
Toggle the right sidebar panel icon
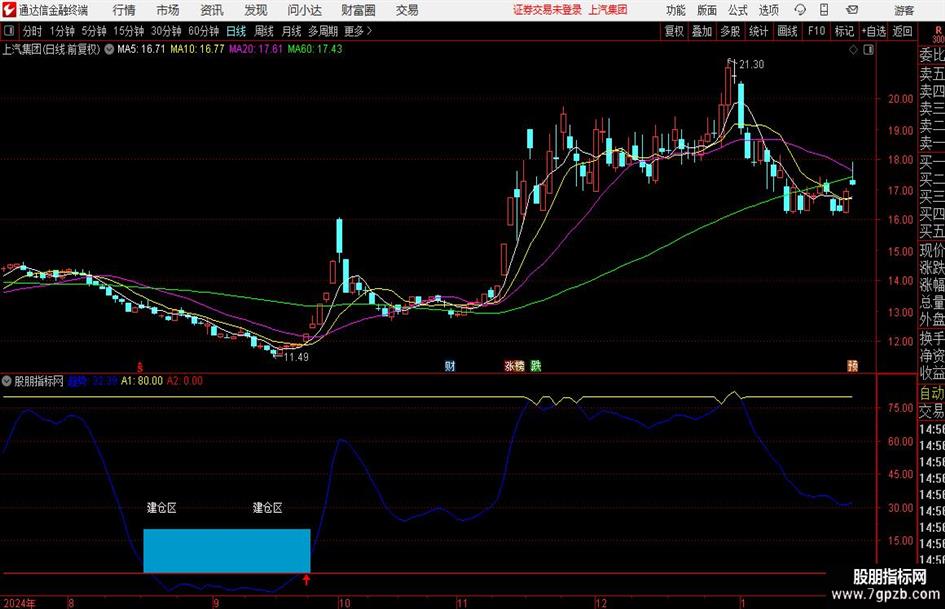[868, 50]
